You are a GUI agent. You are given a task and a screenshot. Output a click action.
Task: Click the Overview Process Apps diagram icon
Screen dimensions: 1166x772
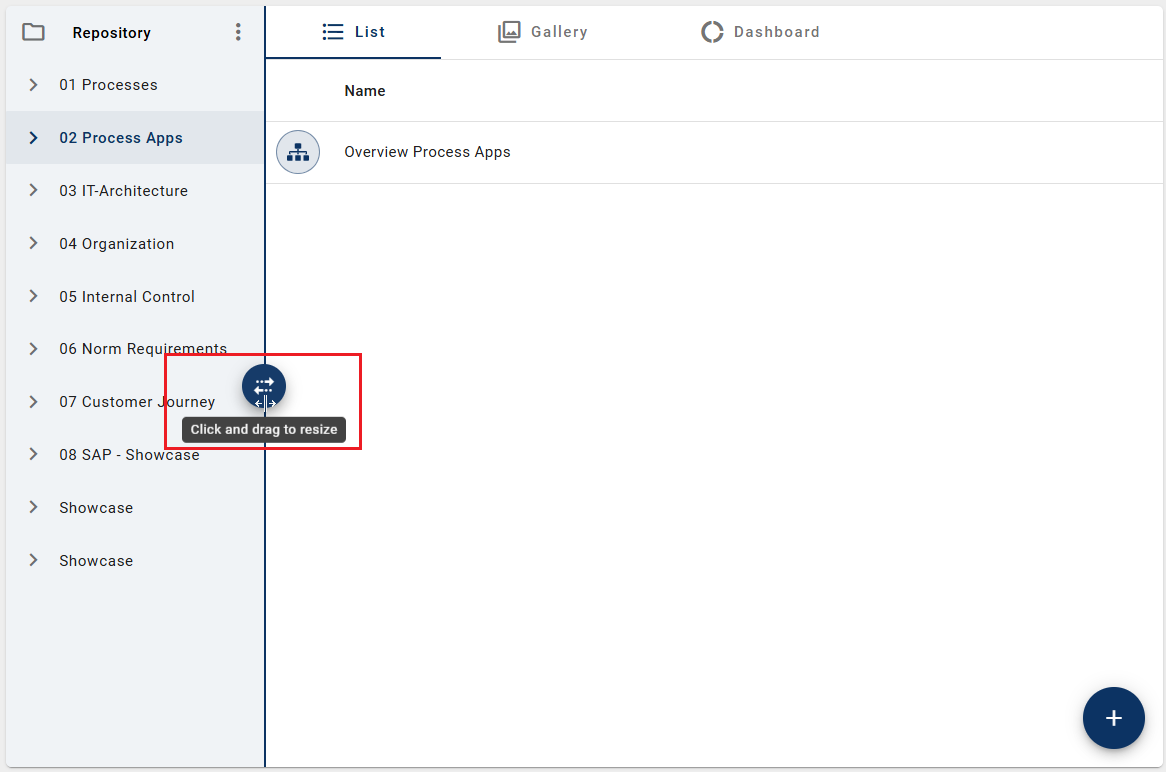(298, 152)
